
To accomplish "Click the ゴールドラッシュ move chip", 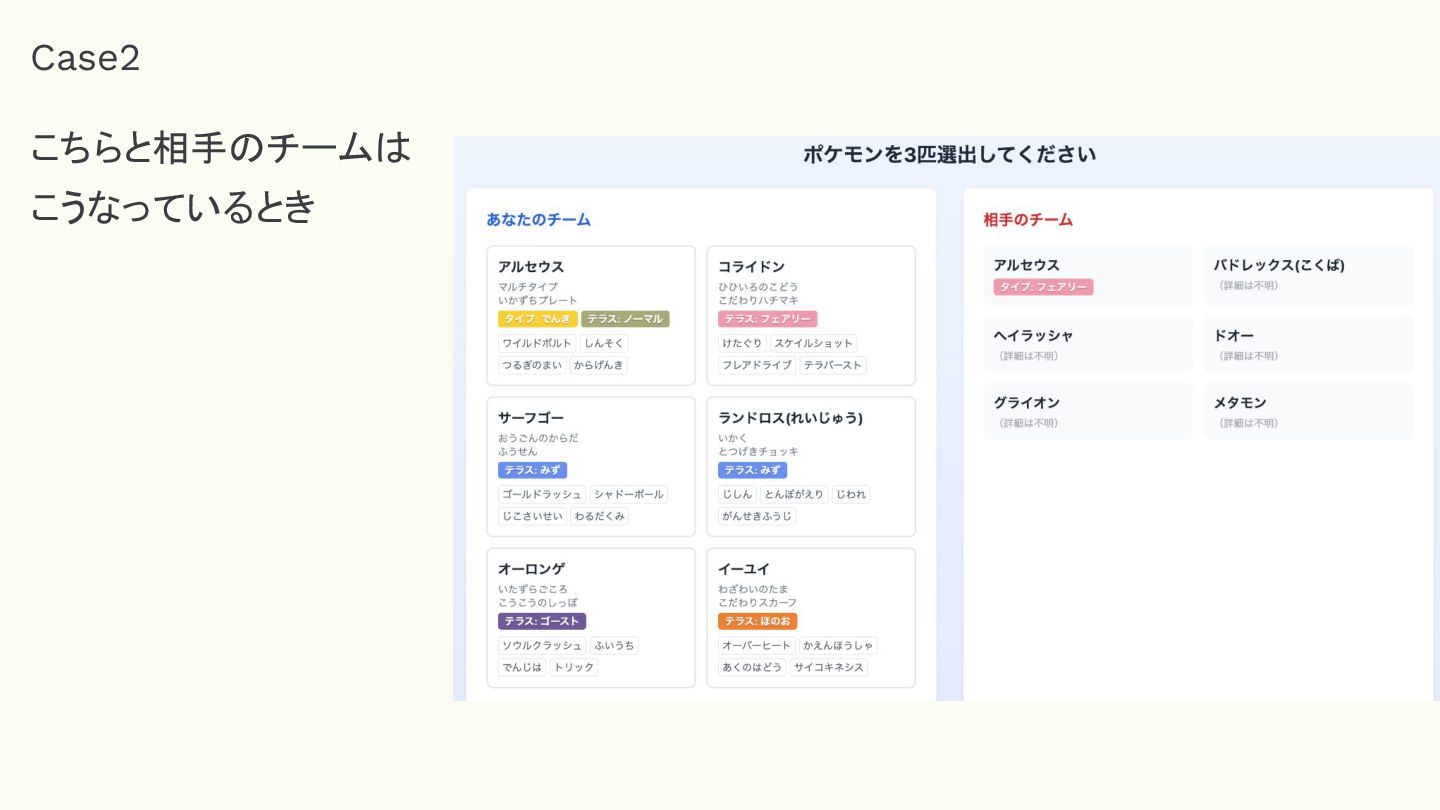I will [542, 494].
